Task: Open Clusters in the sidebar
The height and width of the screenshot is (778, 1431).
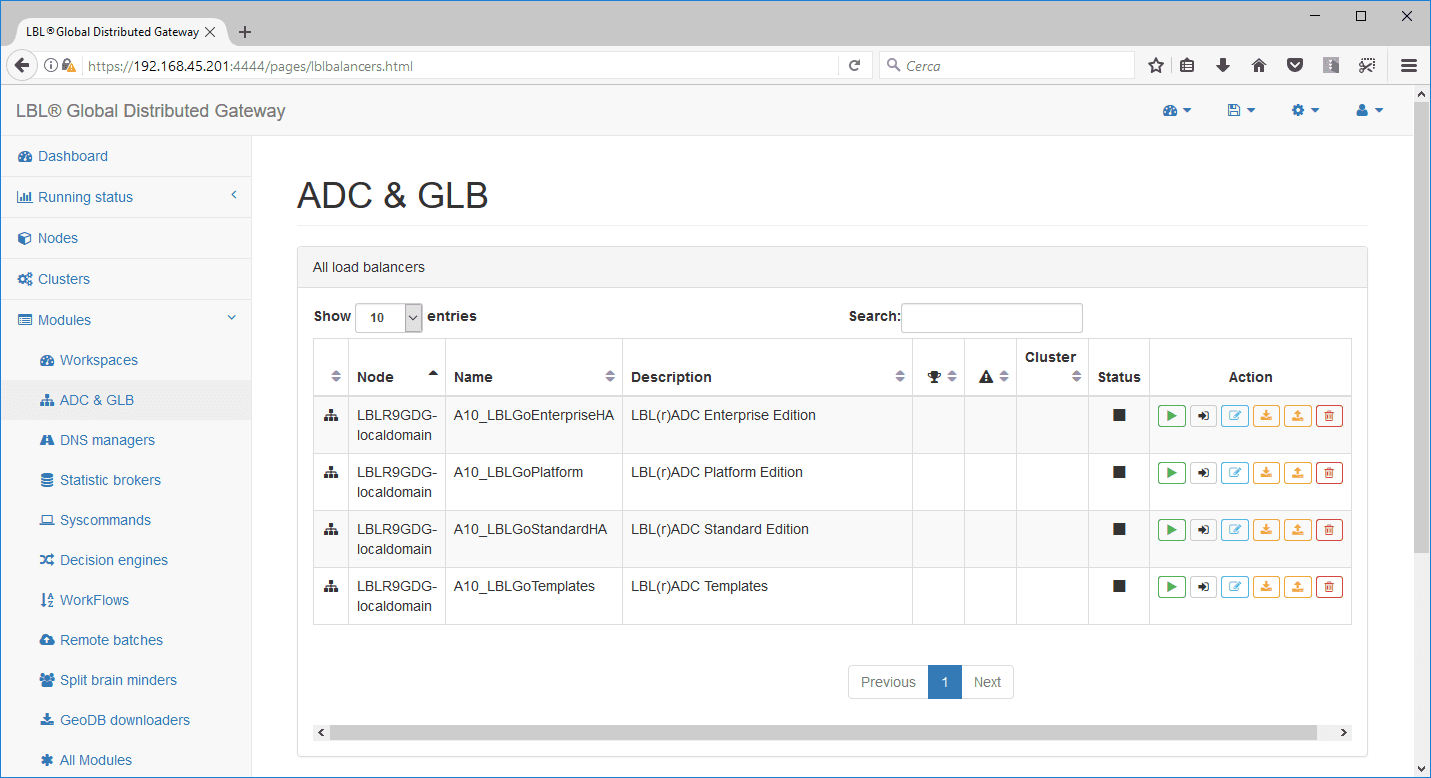Action: [125, 279]
